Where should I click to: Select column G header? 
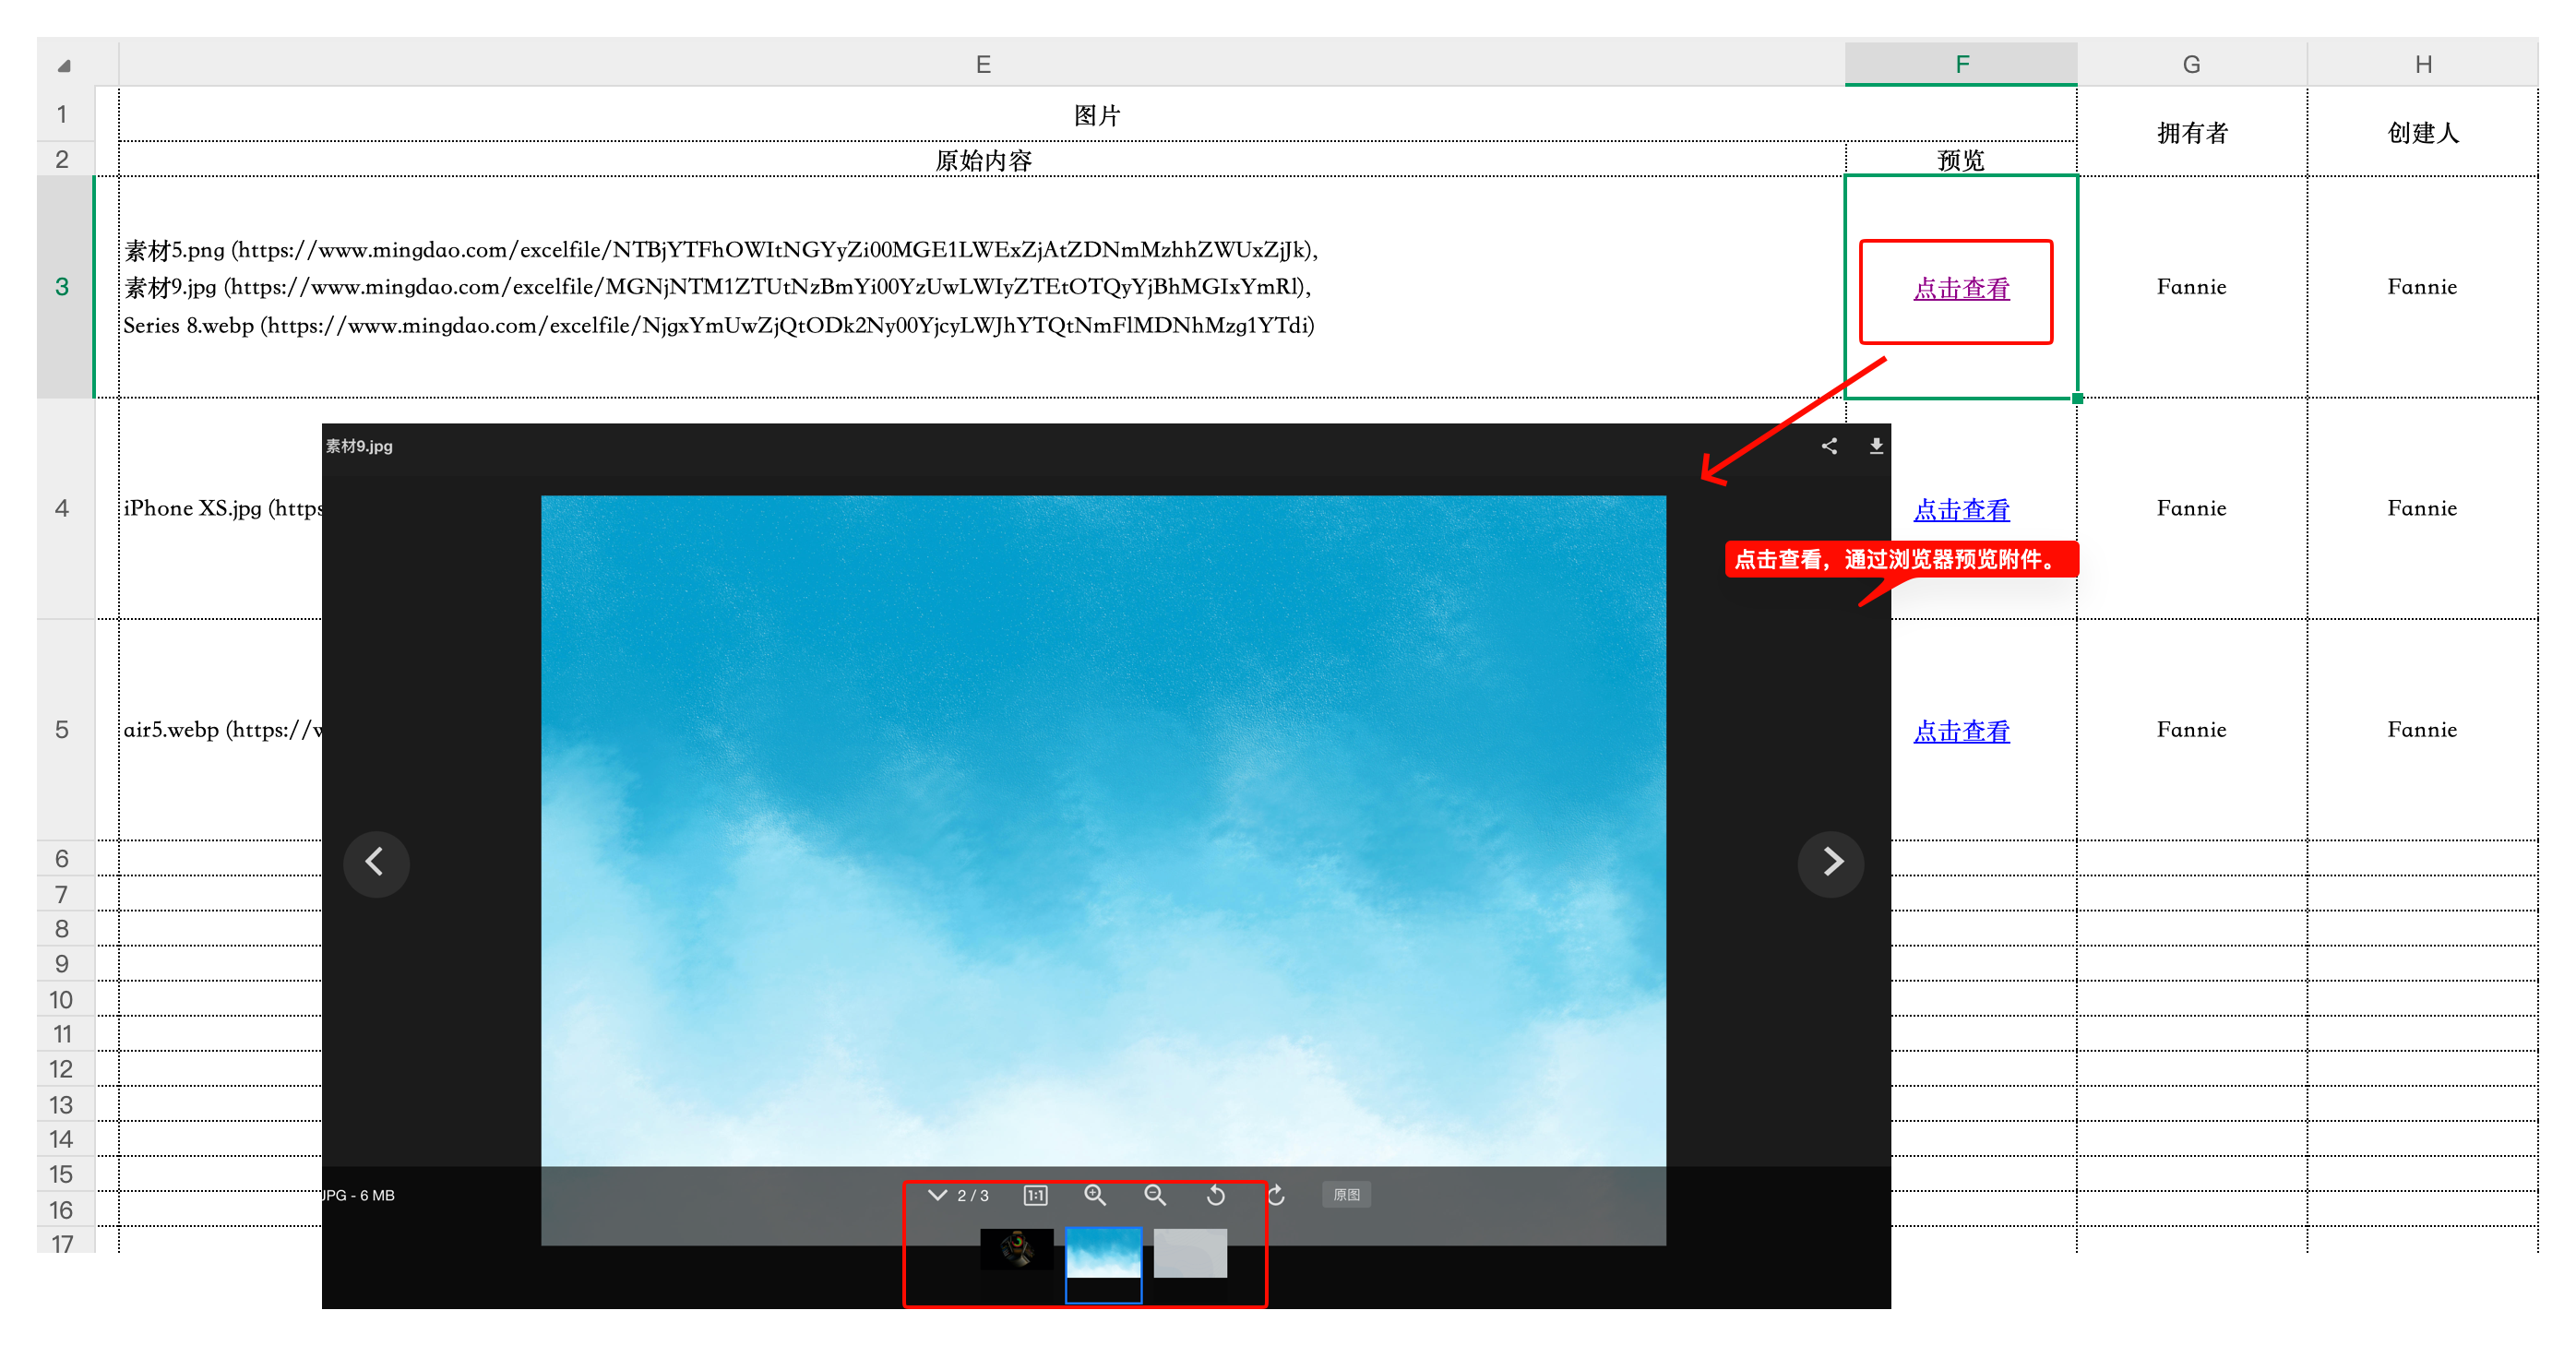pos(2191,64)
